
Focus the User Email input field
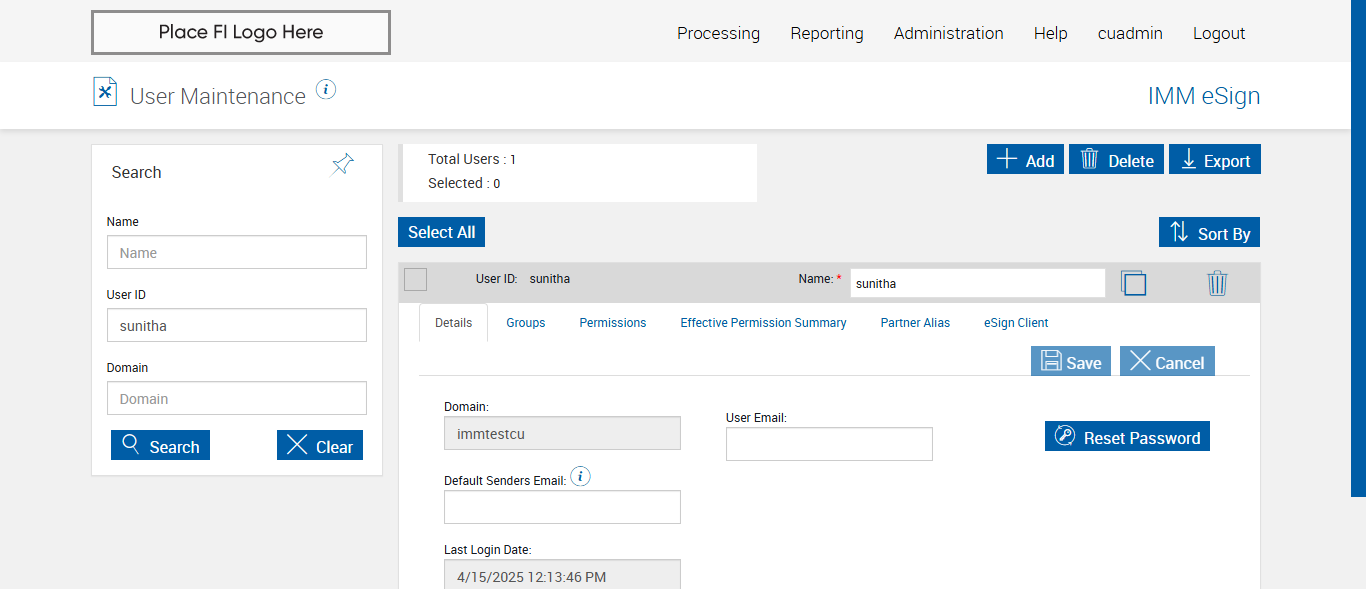pos(829,444)
